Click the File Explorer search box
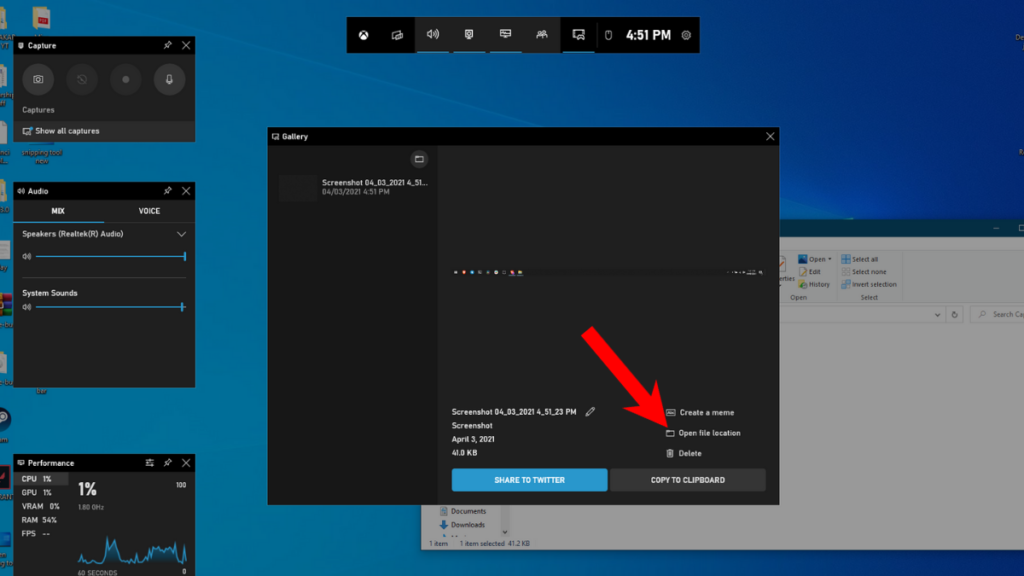Viewport: 1024px width, 576px height. point(997,315)
